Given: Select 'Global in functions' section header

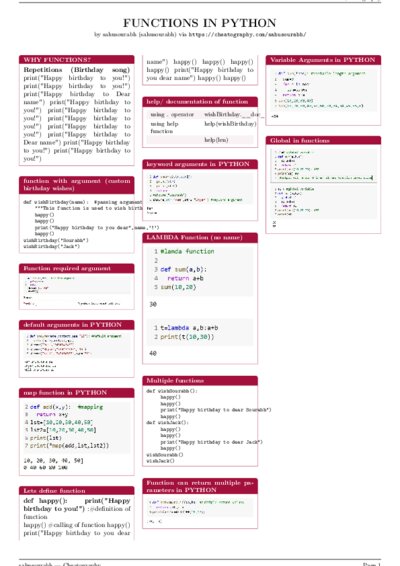Looking at the screenshot, I should 323,140.
